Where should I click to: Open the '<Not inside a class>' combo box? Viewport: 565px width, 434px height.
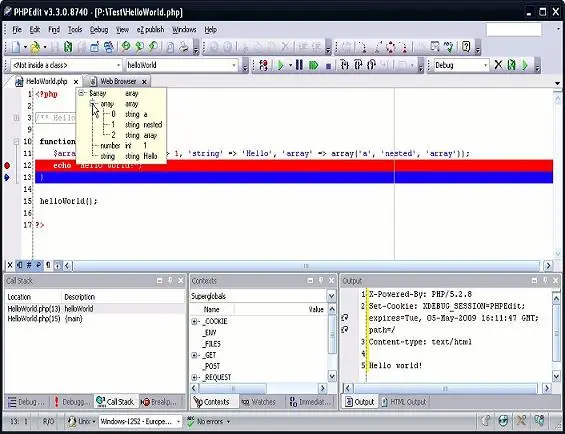click(x=119, y=66)
